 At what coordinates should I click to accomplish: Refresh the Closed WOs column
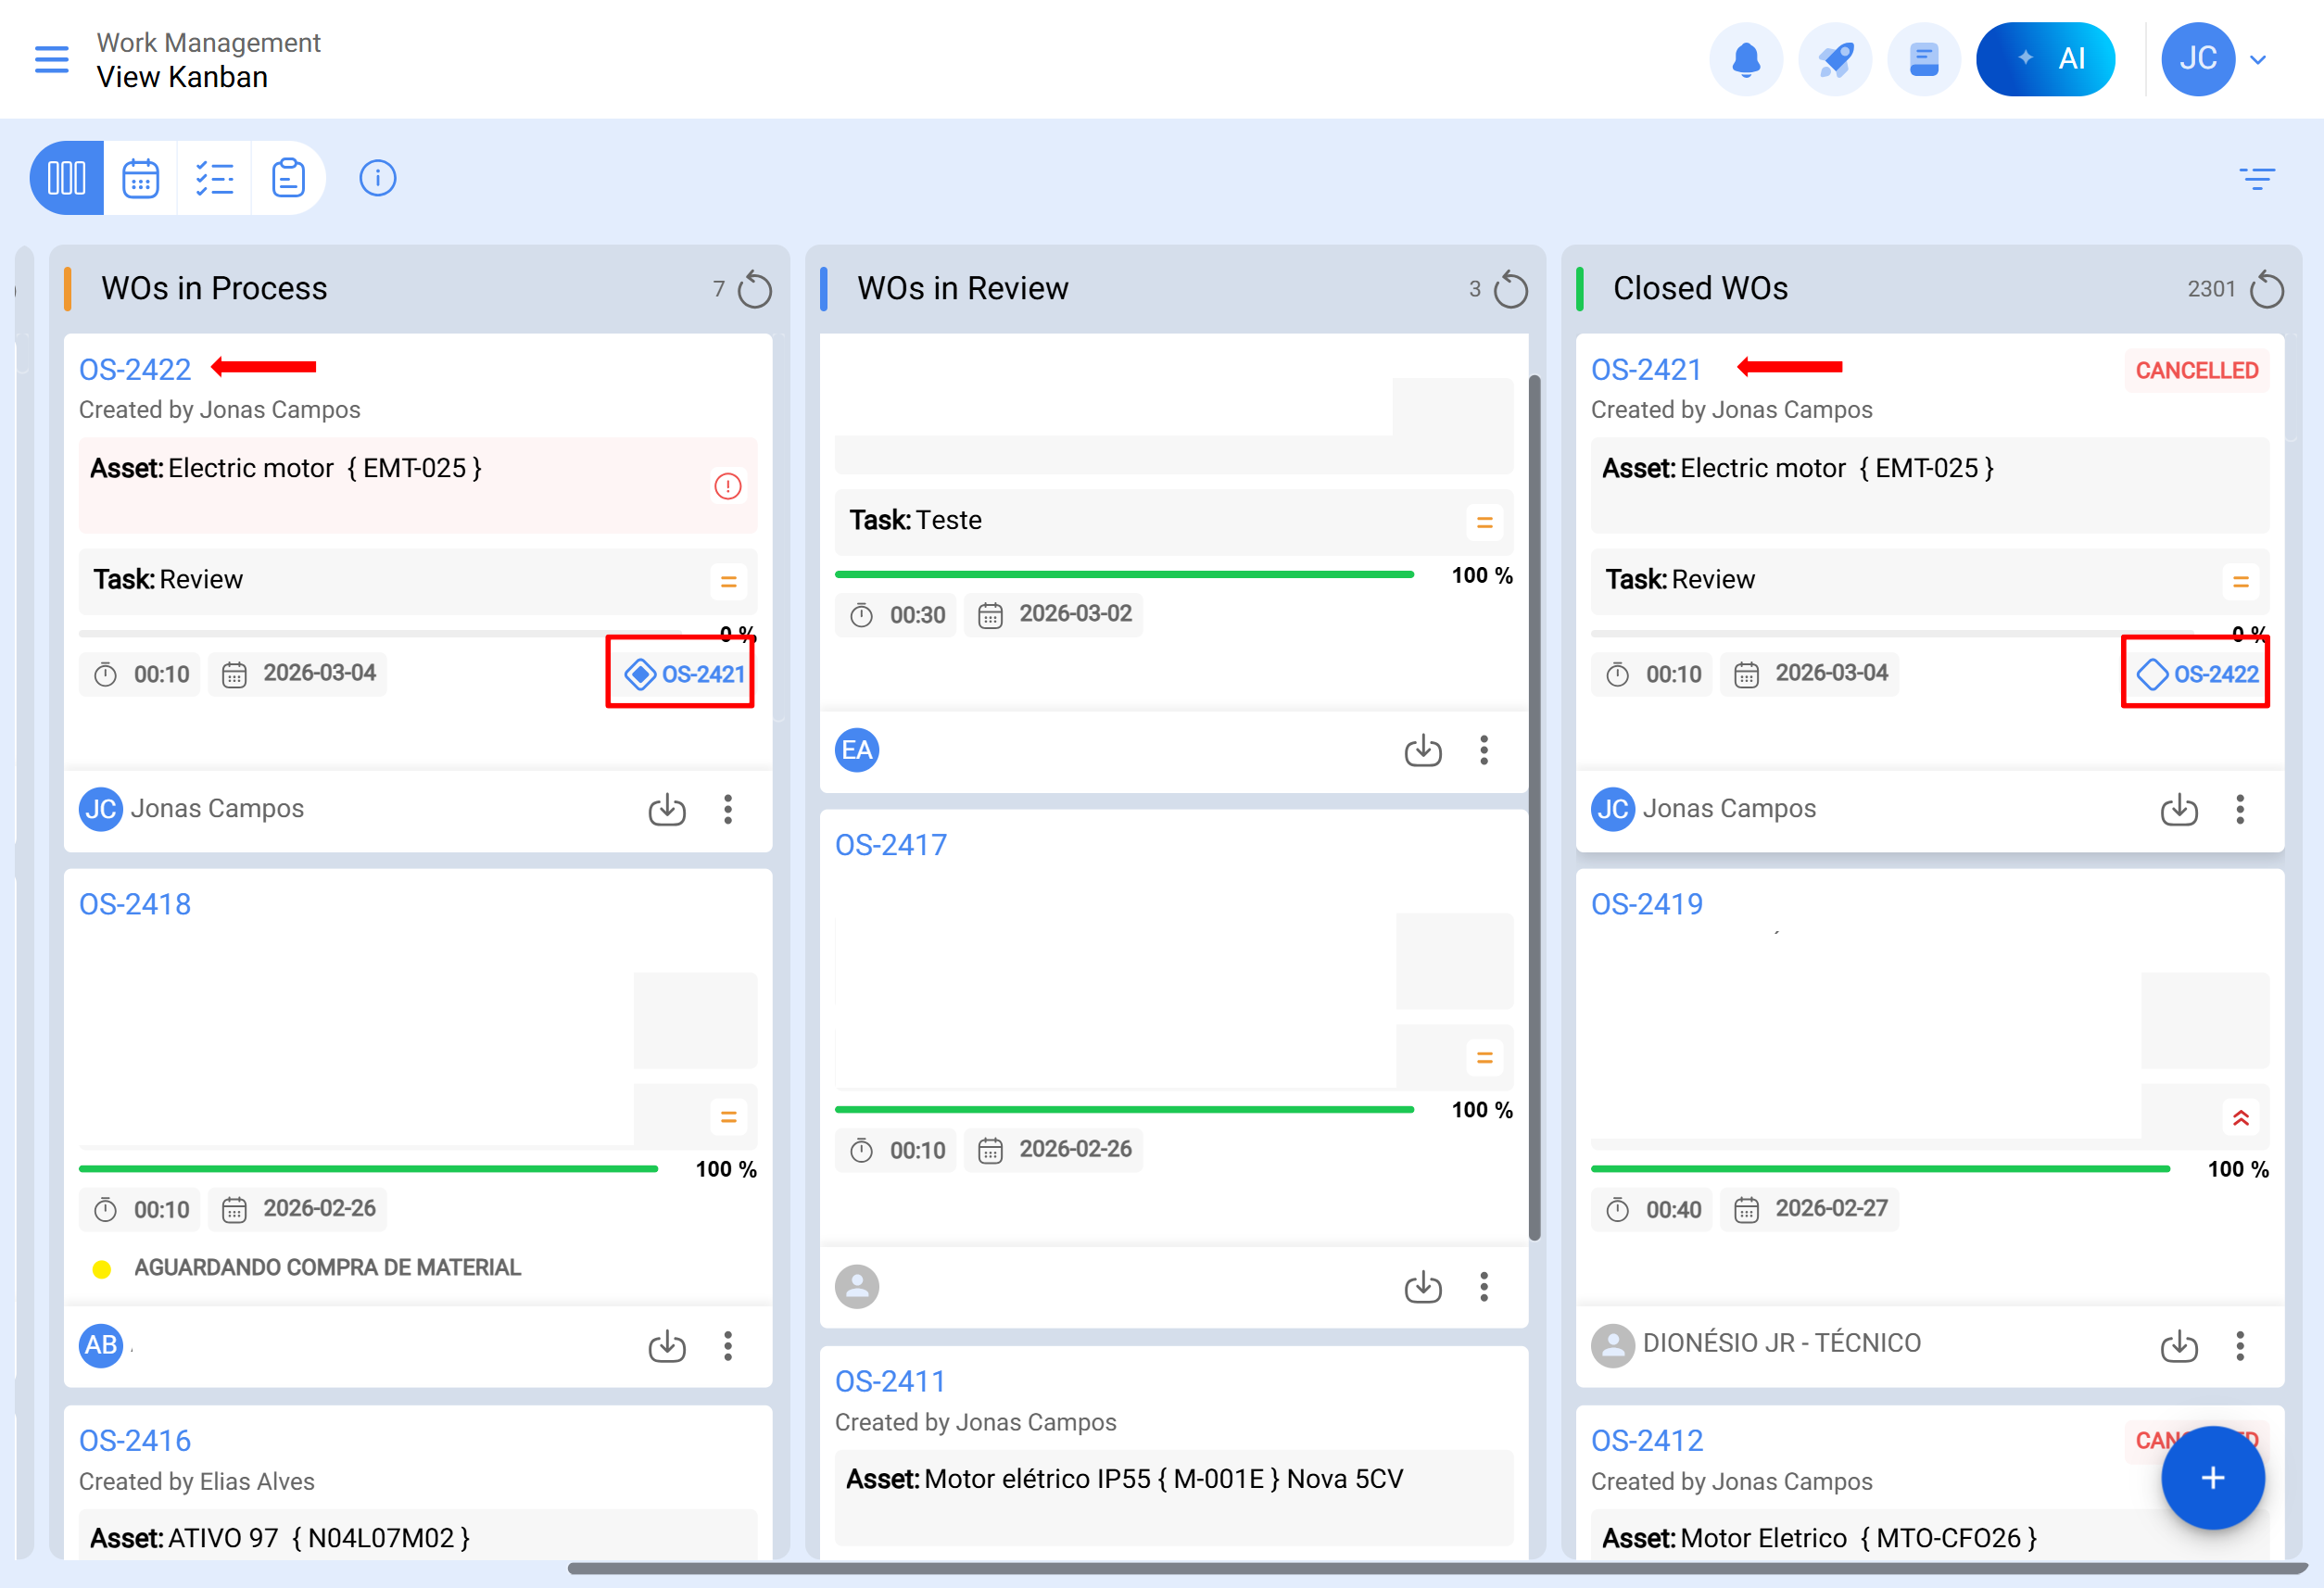pos(2266,290)
